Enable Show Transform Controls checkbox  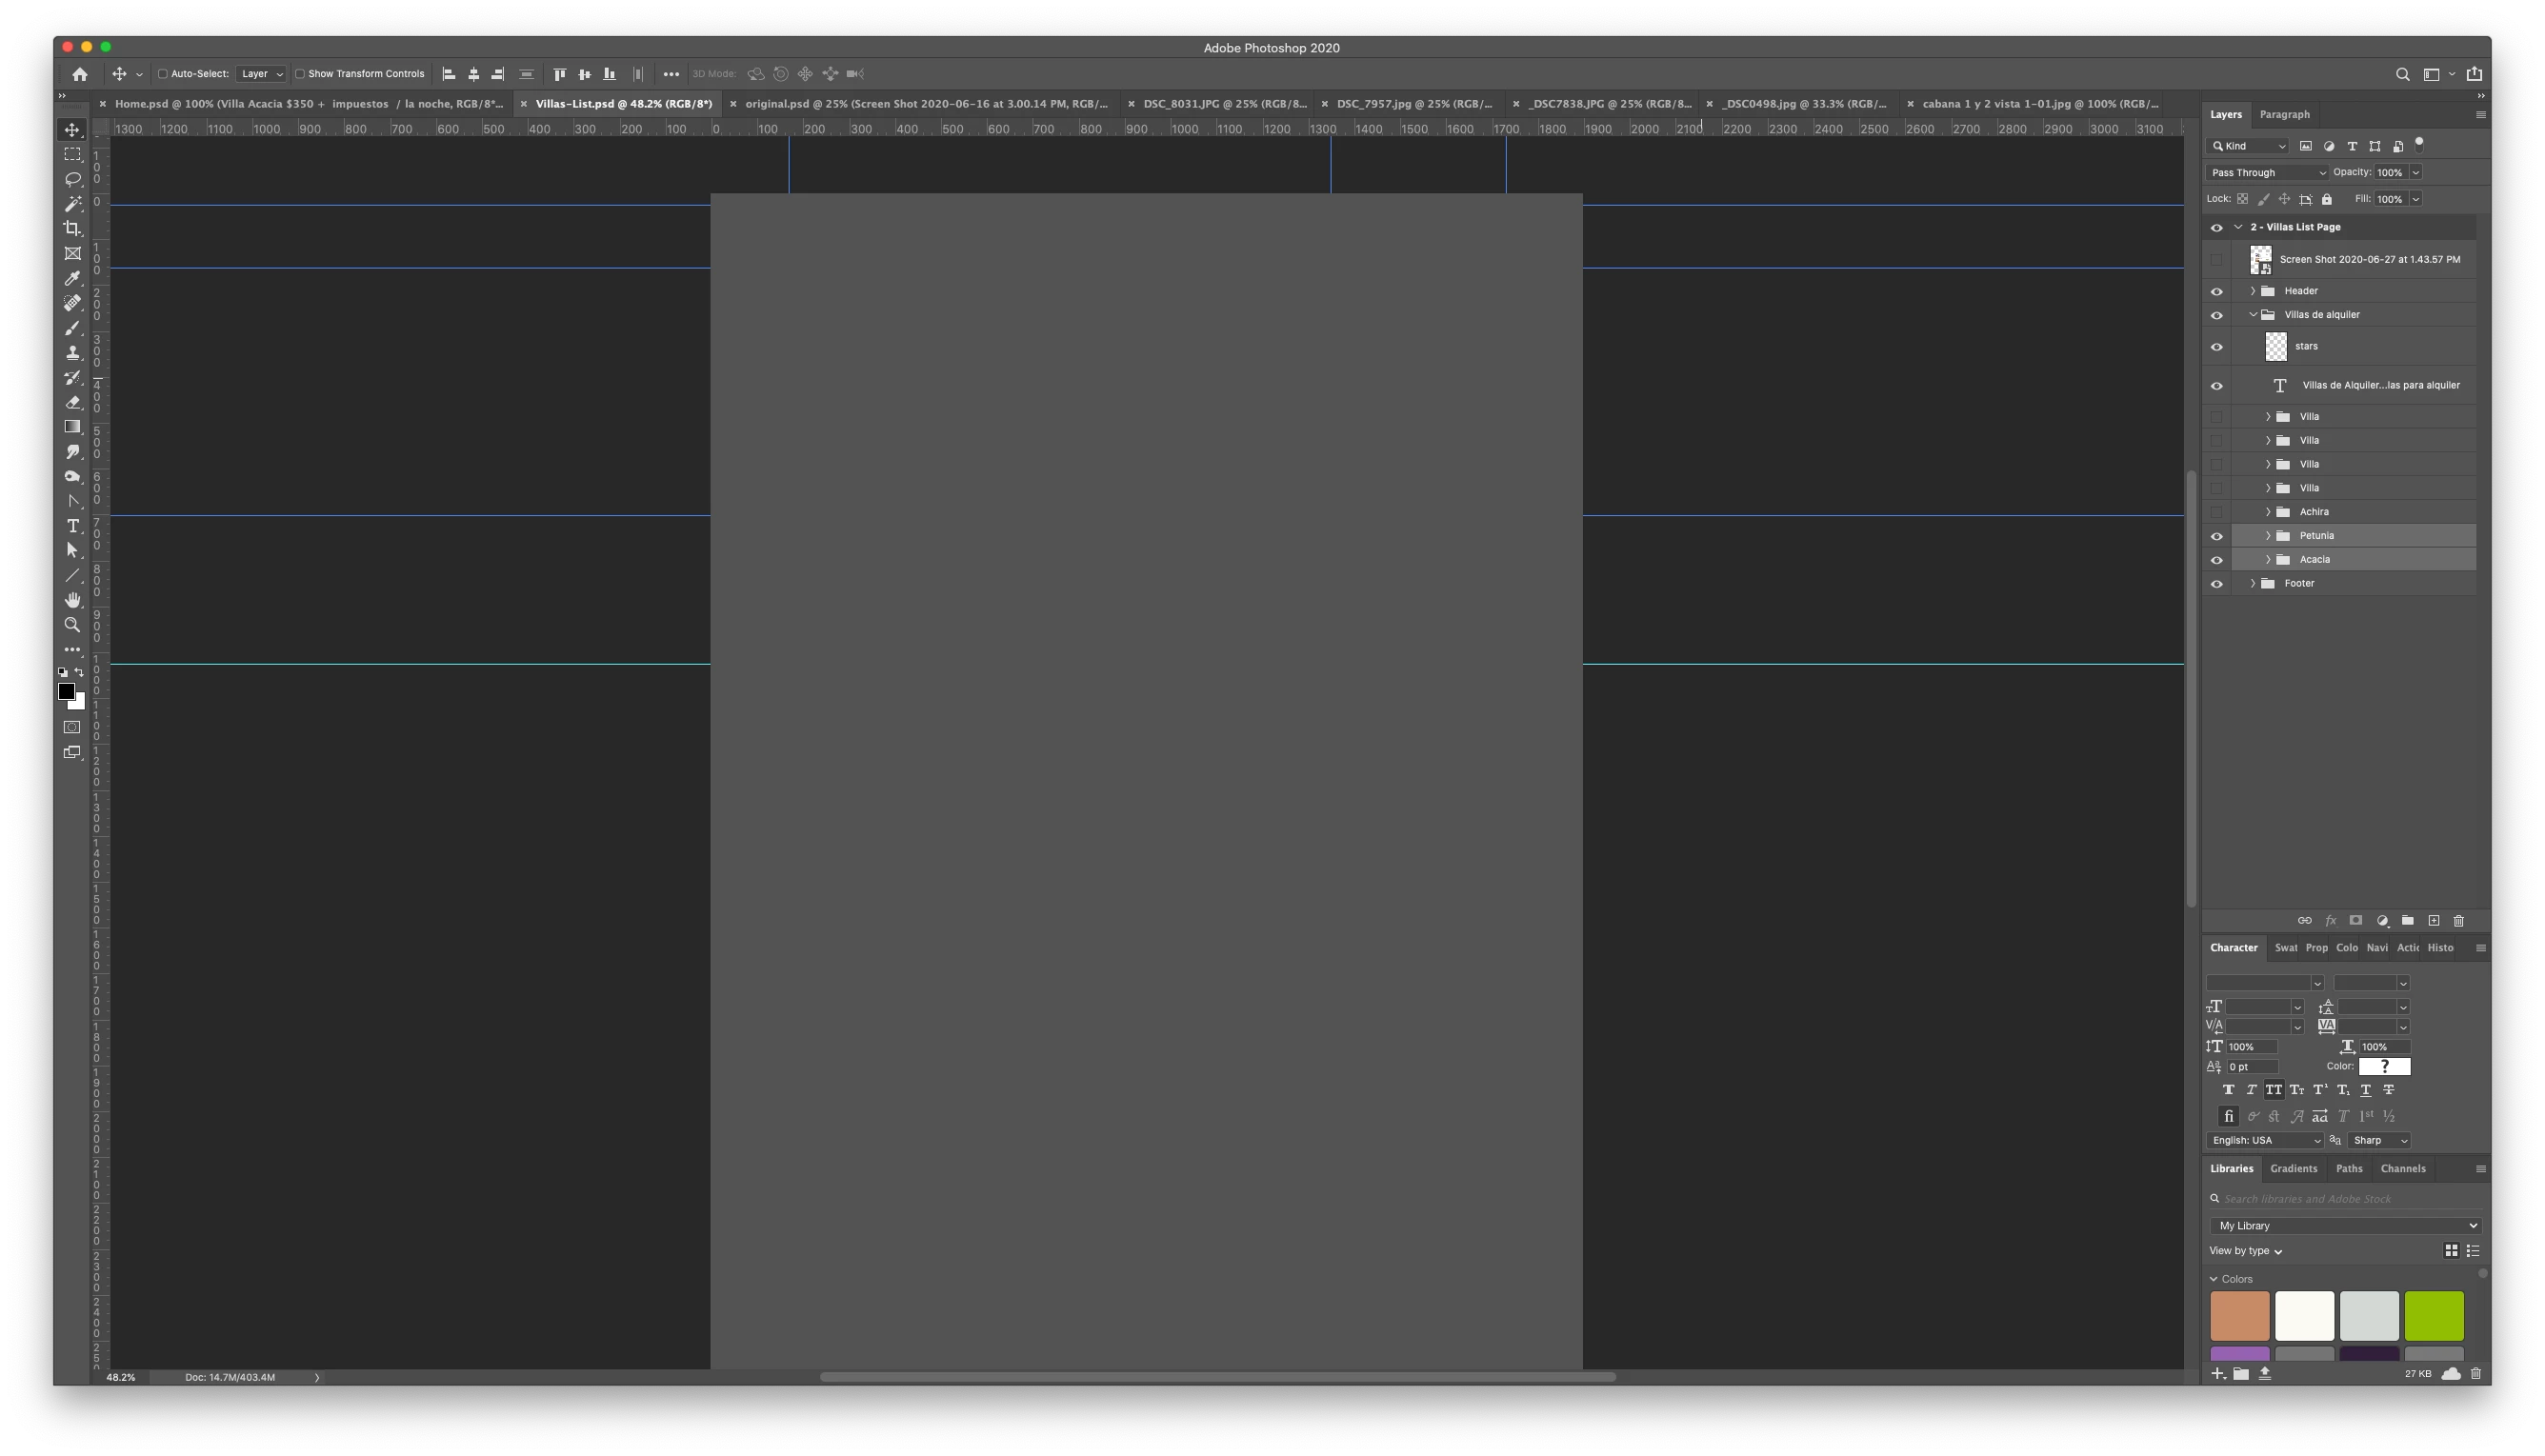pos(300,74)
